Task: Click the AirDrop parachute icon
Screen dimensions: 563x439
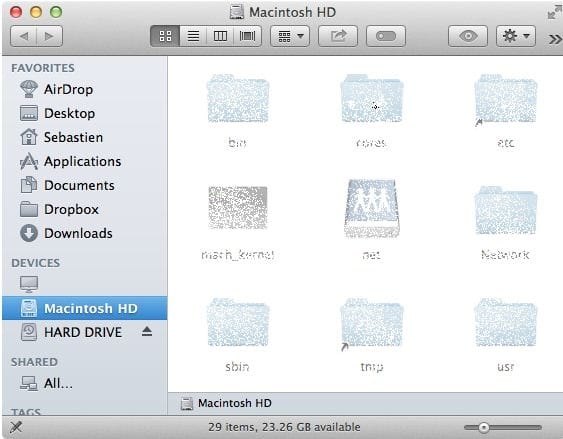Action: point(29,89)
